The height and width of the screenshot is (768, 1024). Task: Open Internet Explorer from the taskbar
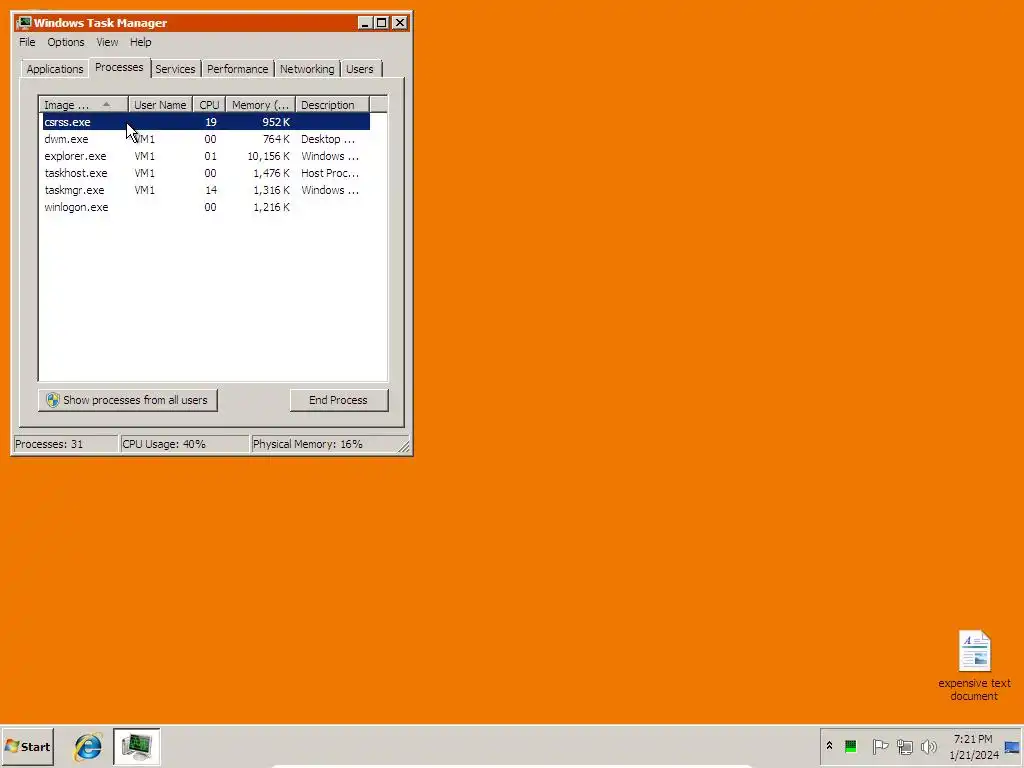pos(88,746)
